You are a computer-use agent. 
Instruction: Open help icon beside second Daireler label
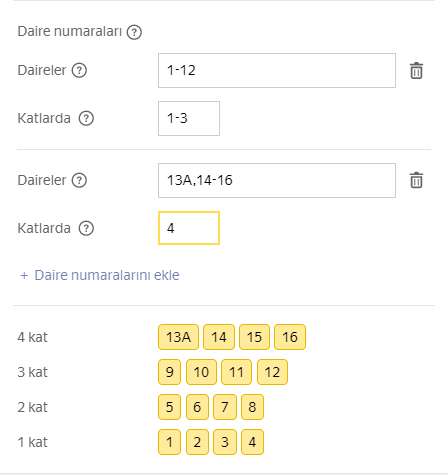click(79, 180)
